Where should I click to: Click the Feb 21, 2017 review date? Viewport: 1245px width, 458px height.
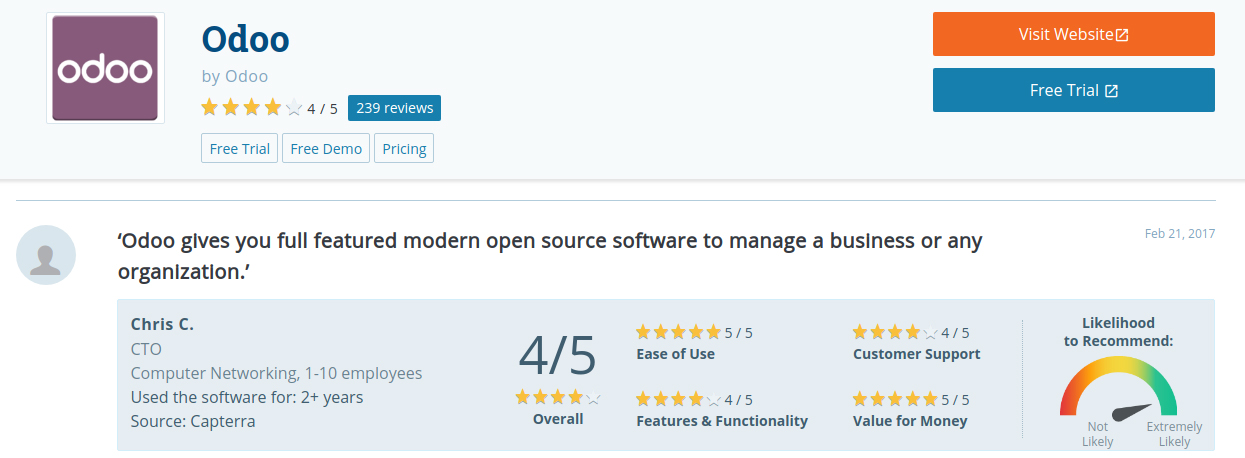1180,234
